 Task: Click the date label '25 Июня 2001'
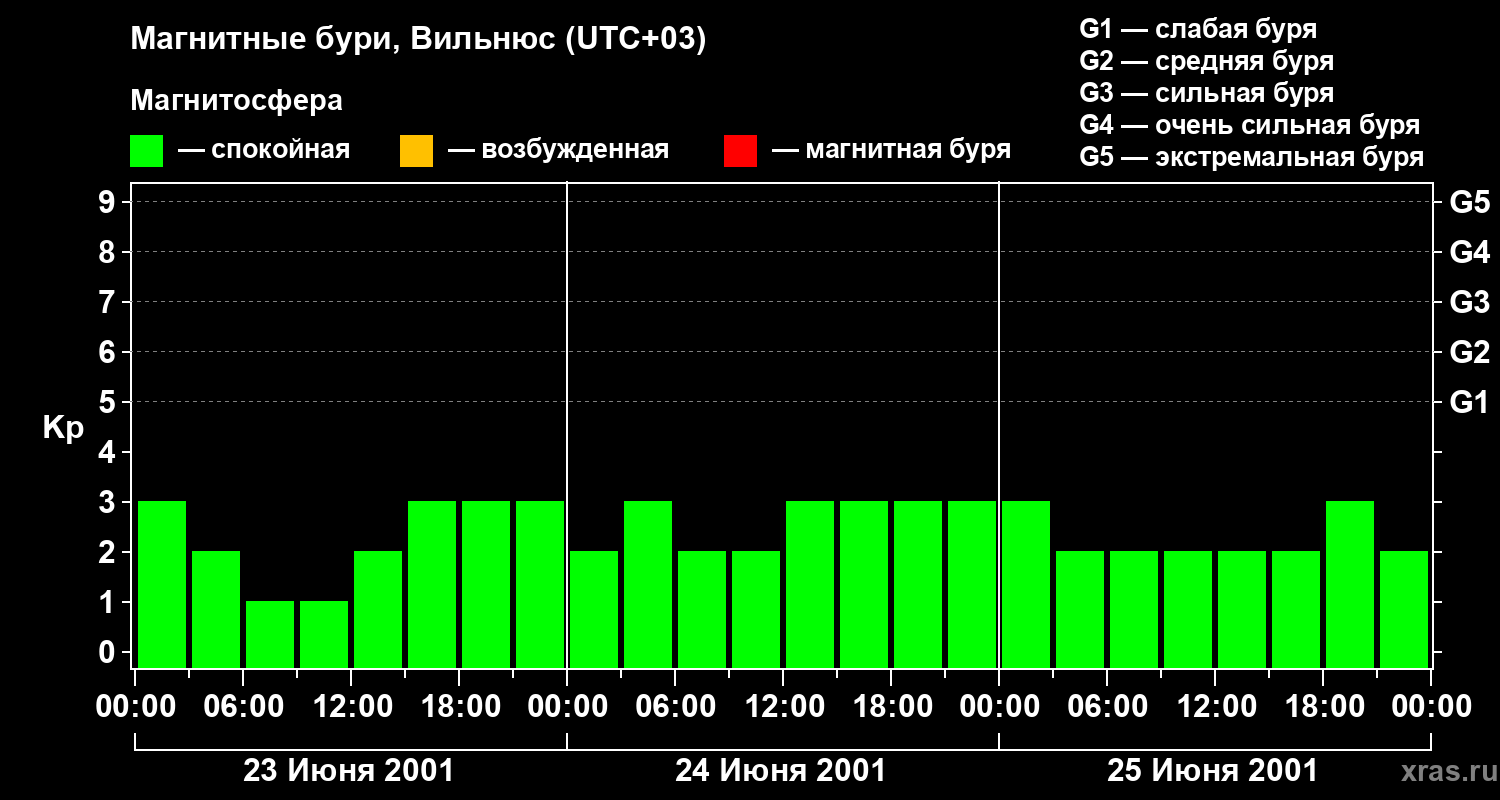pos(1213,771)
